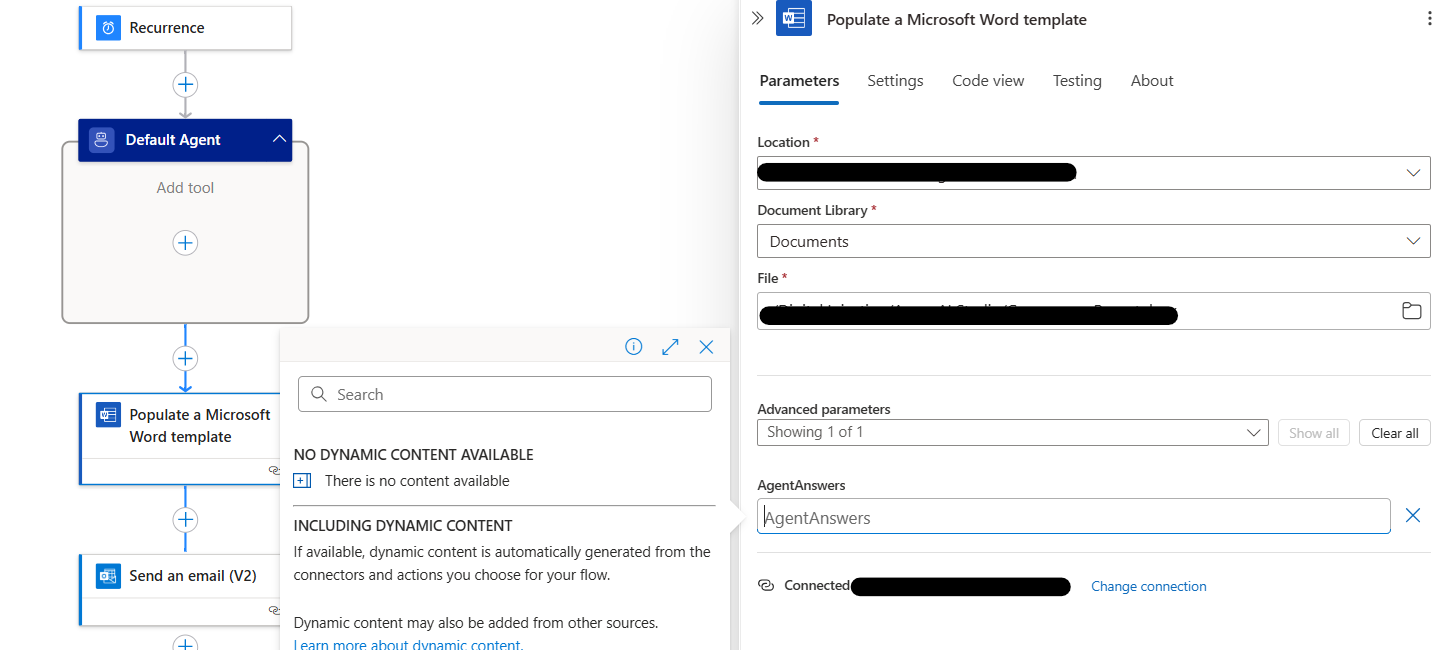Open the Code view tab
Screen dimensions: 1445x650
coord(988,81)
